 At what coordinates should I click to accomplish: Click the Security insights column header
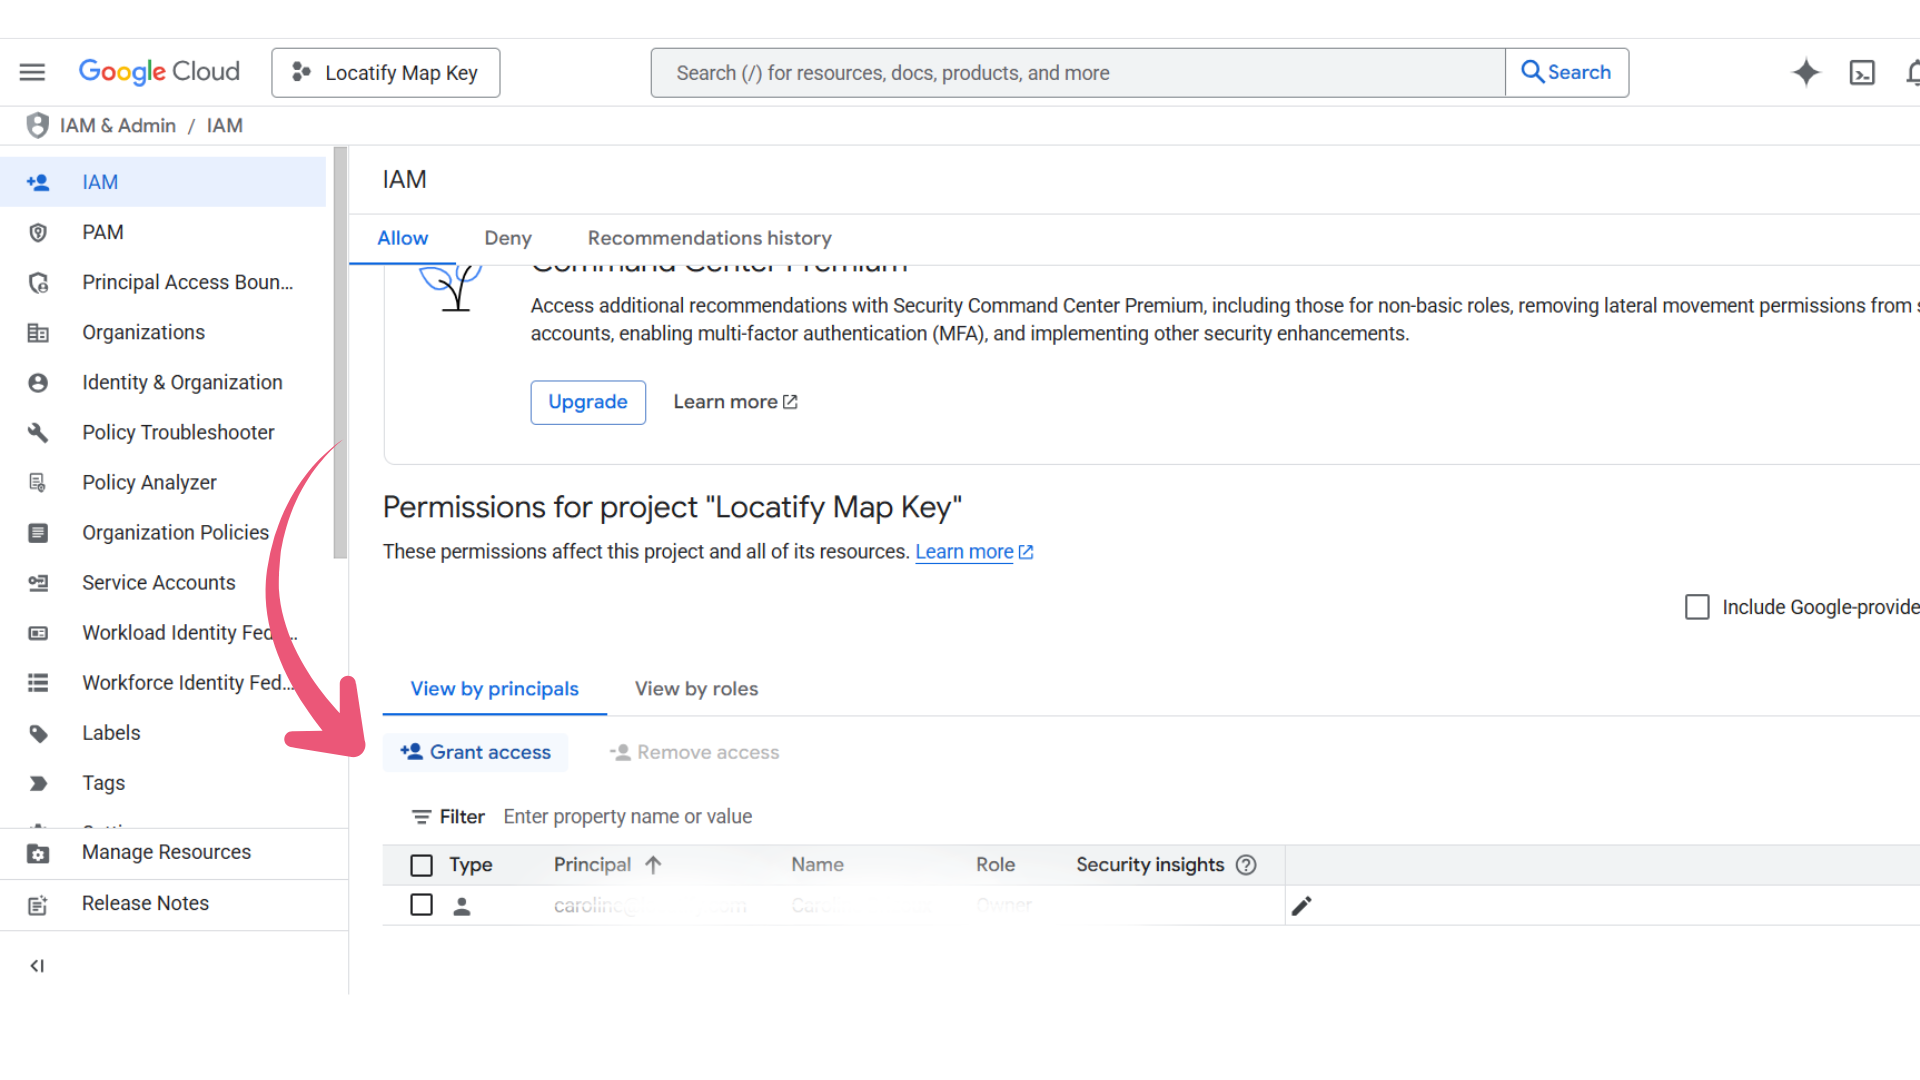pyautogui.click(x=1150, y=865)
